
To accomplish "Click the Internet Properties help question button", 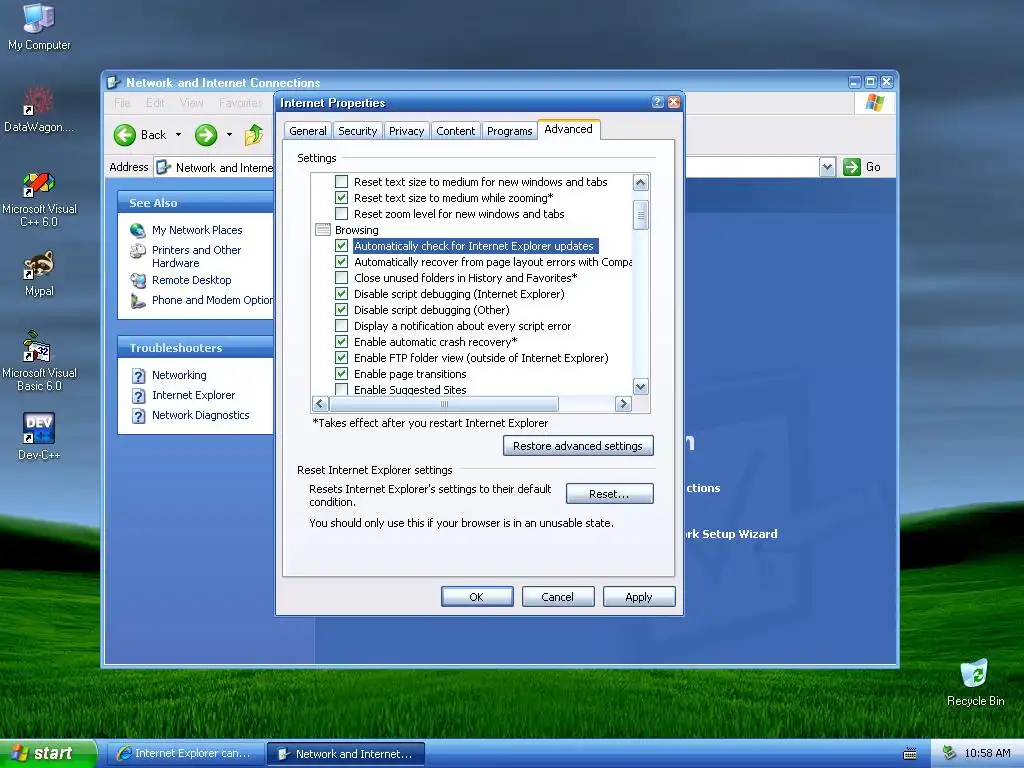I will 658,102.
